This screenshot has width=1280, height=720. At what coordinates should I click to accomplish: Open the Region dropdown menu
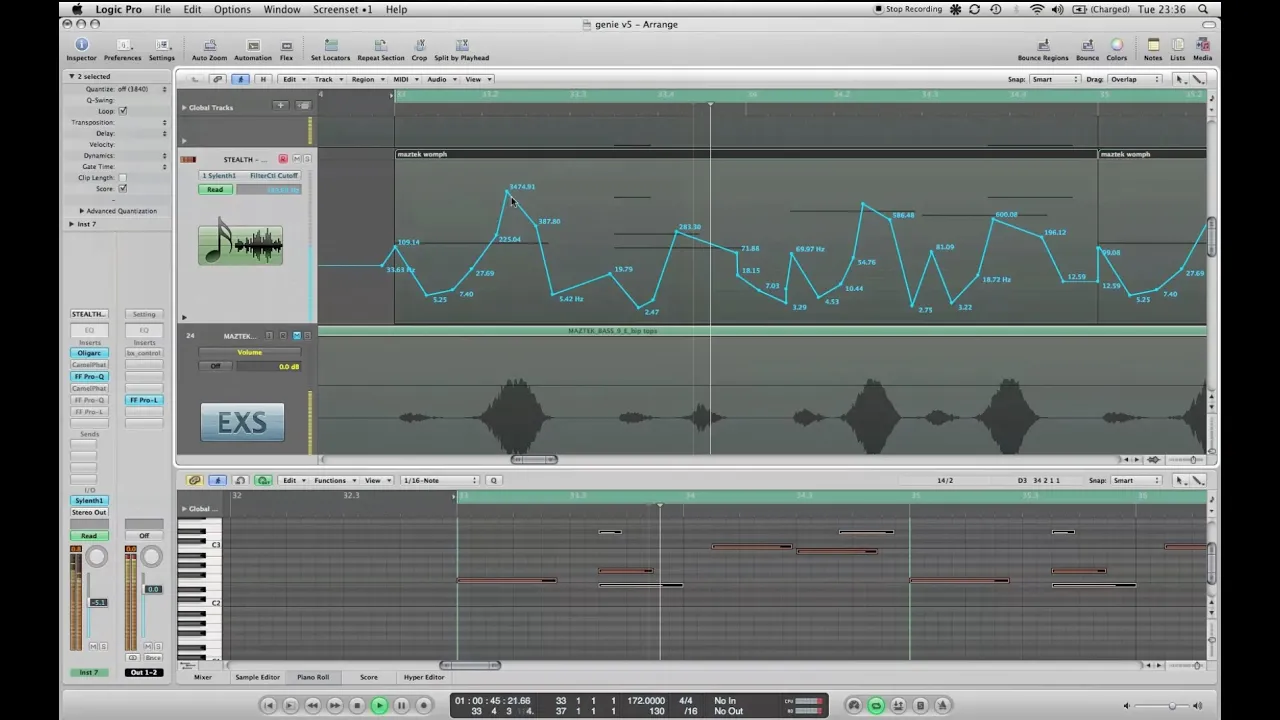click(366, 79)
